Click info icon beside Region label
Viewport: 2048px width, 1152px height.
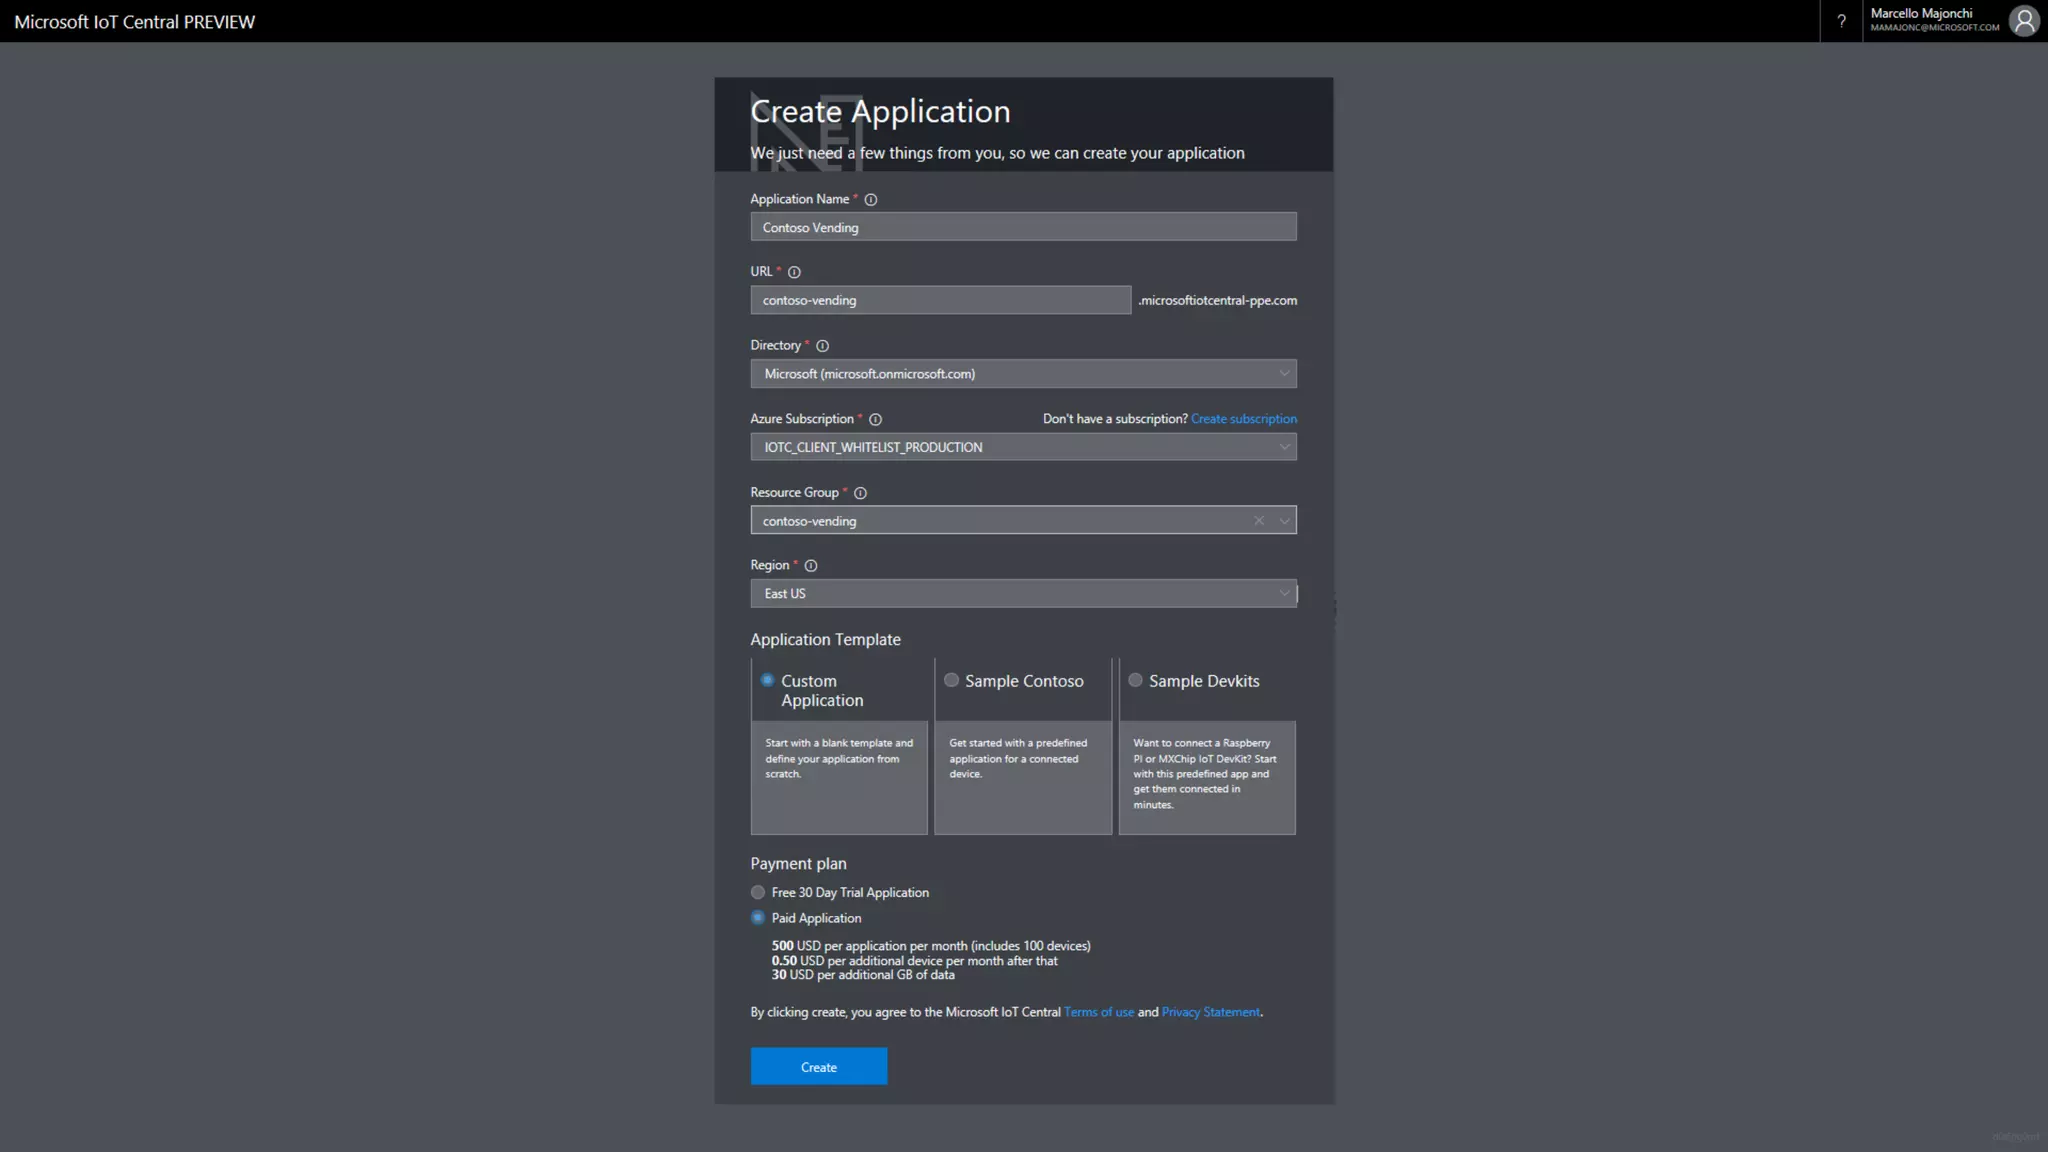pyautogui.click(x=811, y=566)
